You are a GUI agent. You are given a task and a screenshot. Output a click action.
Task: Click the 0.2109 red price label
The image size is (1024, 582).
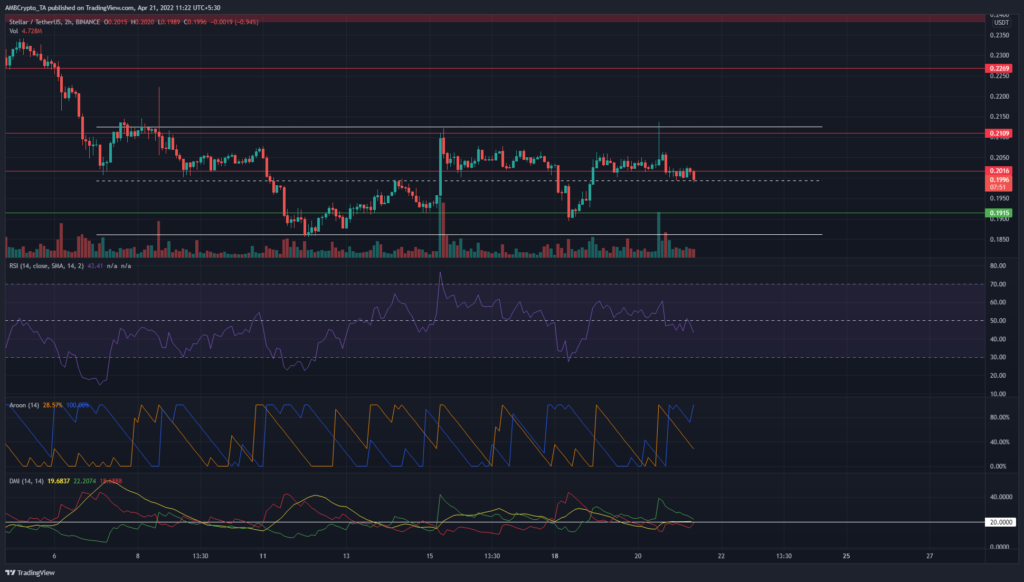click(998, 133)
